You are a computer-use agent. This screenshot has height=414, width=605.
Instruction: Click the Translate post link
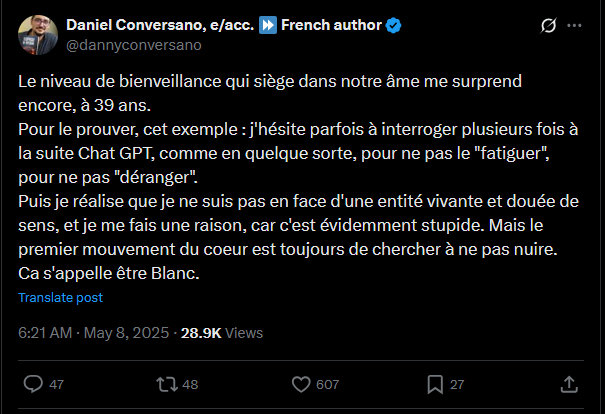click(x=61, y=297)
